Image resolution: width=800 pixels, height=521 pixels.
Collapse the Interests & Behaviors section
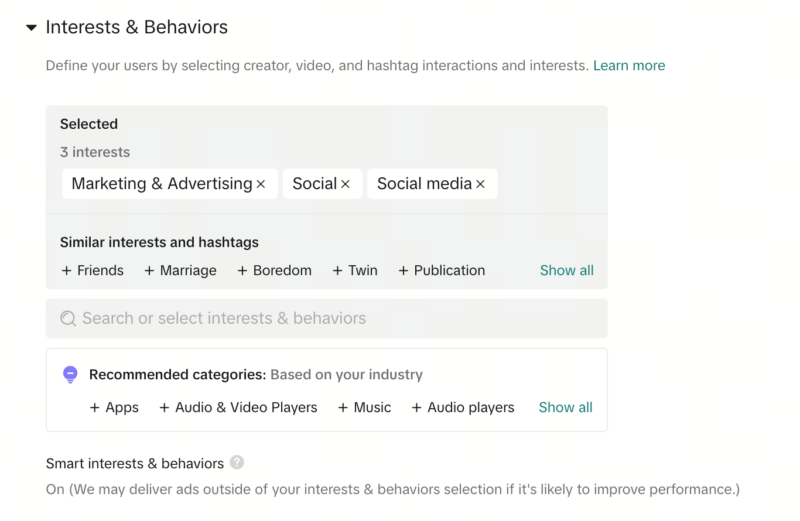tap(31, 28)
